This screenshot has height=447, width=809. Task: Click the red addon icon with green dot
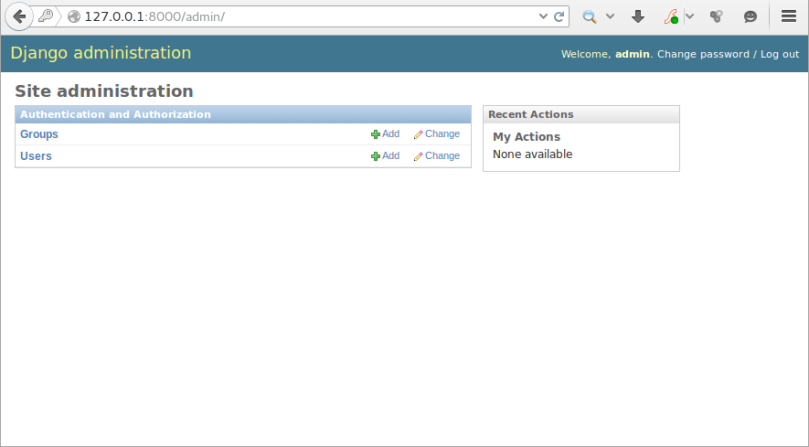[671, 17]
